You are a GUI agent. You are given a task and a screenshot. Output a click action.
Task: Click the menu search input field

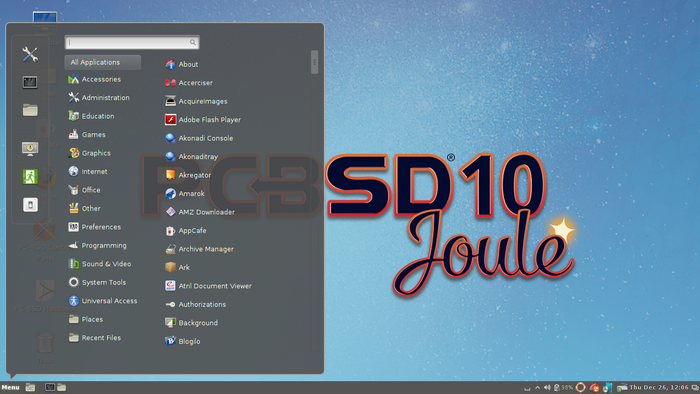click(x=132, y=42)
